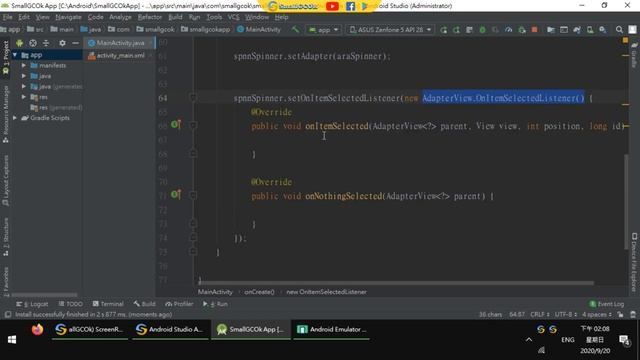The height and width of the screenshot is (360, 640).
Task: Click the override gutter icon beside onNothingSelected
Action: [176, 194]
